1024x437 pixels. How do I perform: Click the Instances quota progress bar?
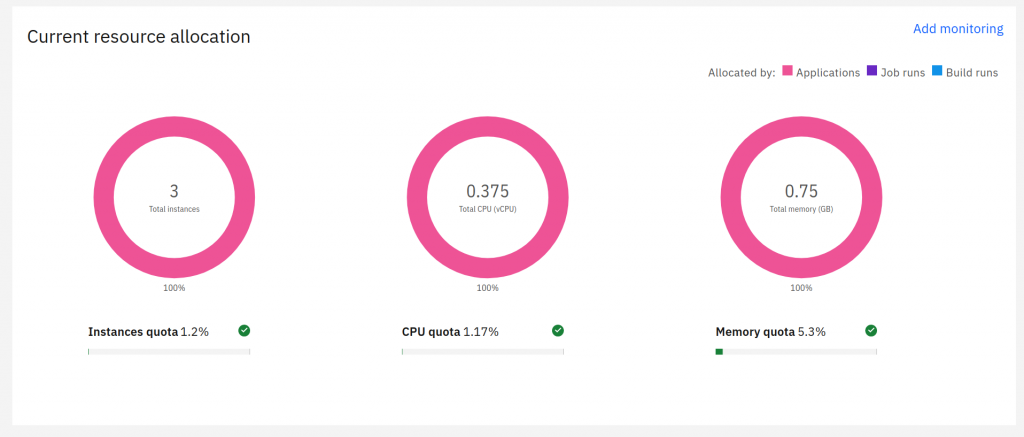[x=169, y=352]
